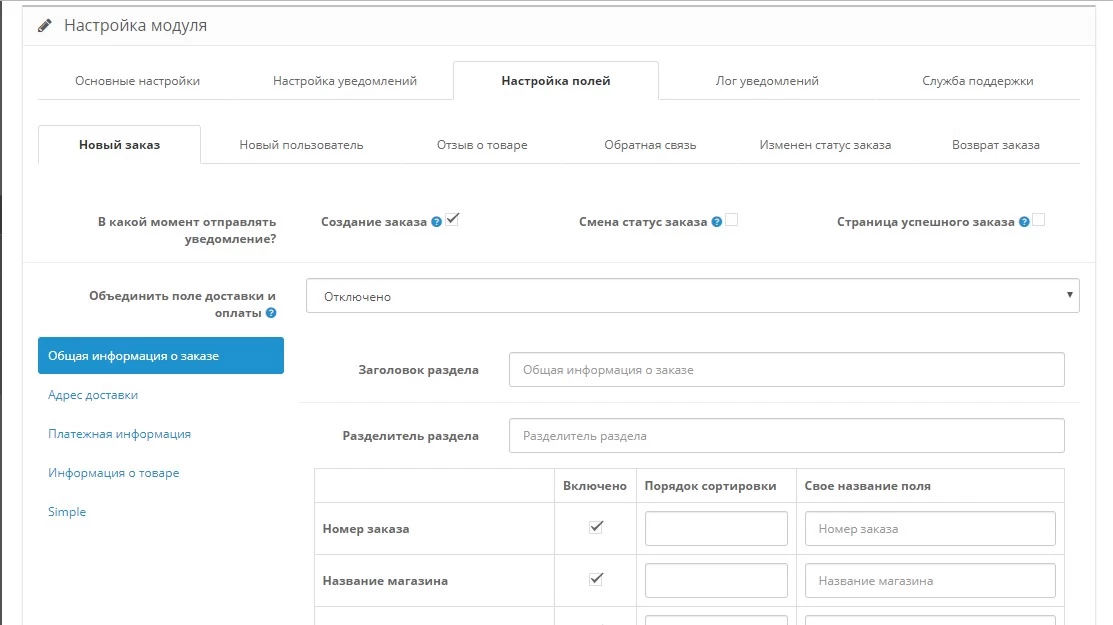Toggle the Создание заказа checkbox
This screenshot has width=1113, height=625.
[452, 220]
